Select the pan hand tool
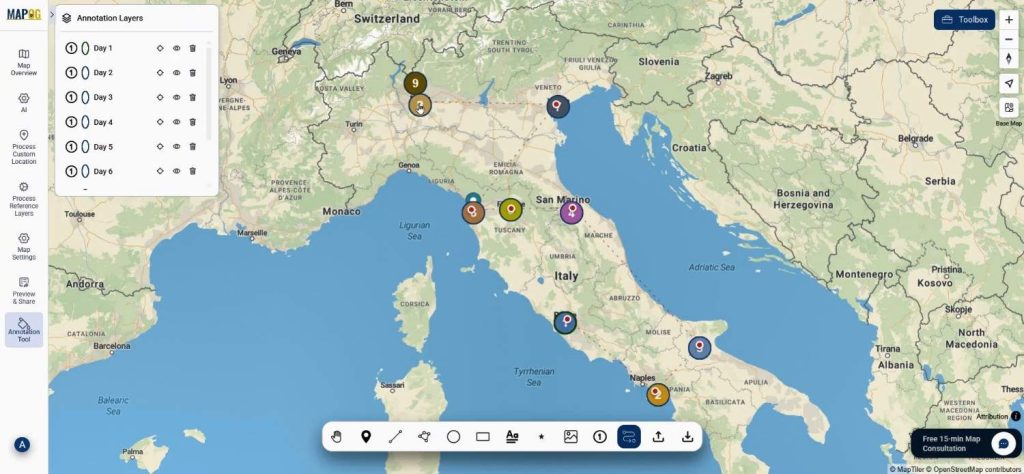 [336, 437]
